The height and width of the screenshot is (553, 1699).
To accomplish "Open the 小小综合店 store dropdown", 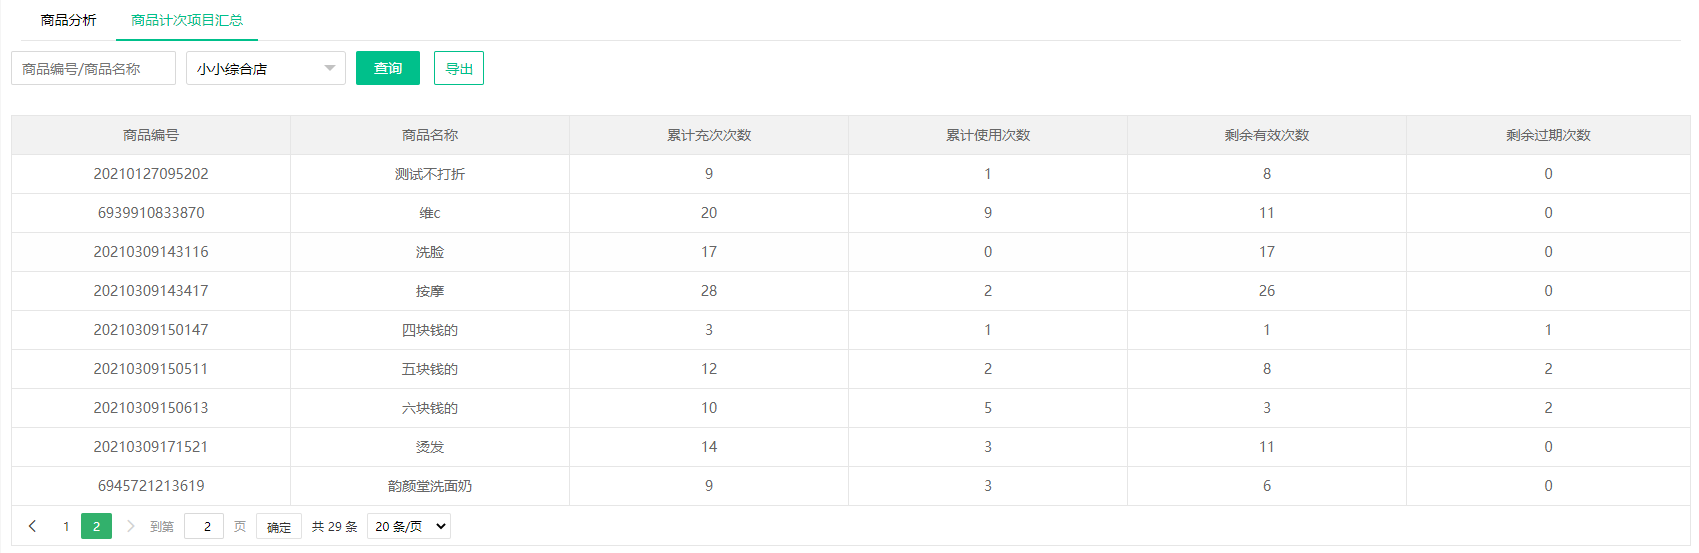I will 265,69.
